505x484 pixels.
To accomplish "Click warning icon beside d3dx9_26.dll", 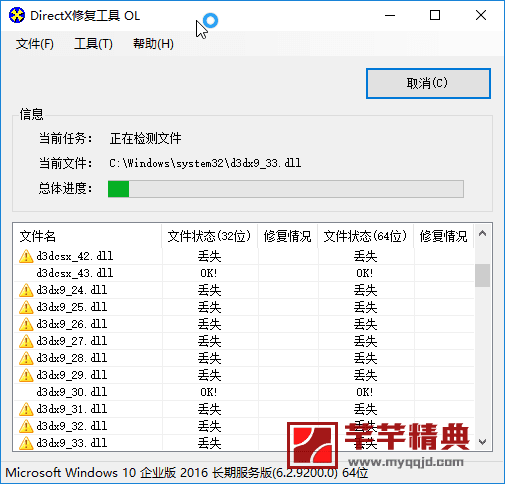I will (x=26, y=324).
